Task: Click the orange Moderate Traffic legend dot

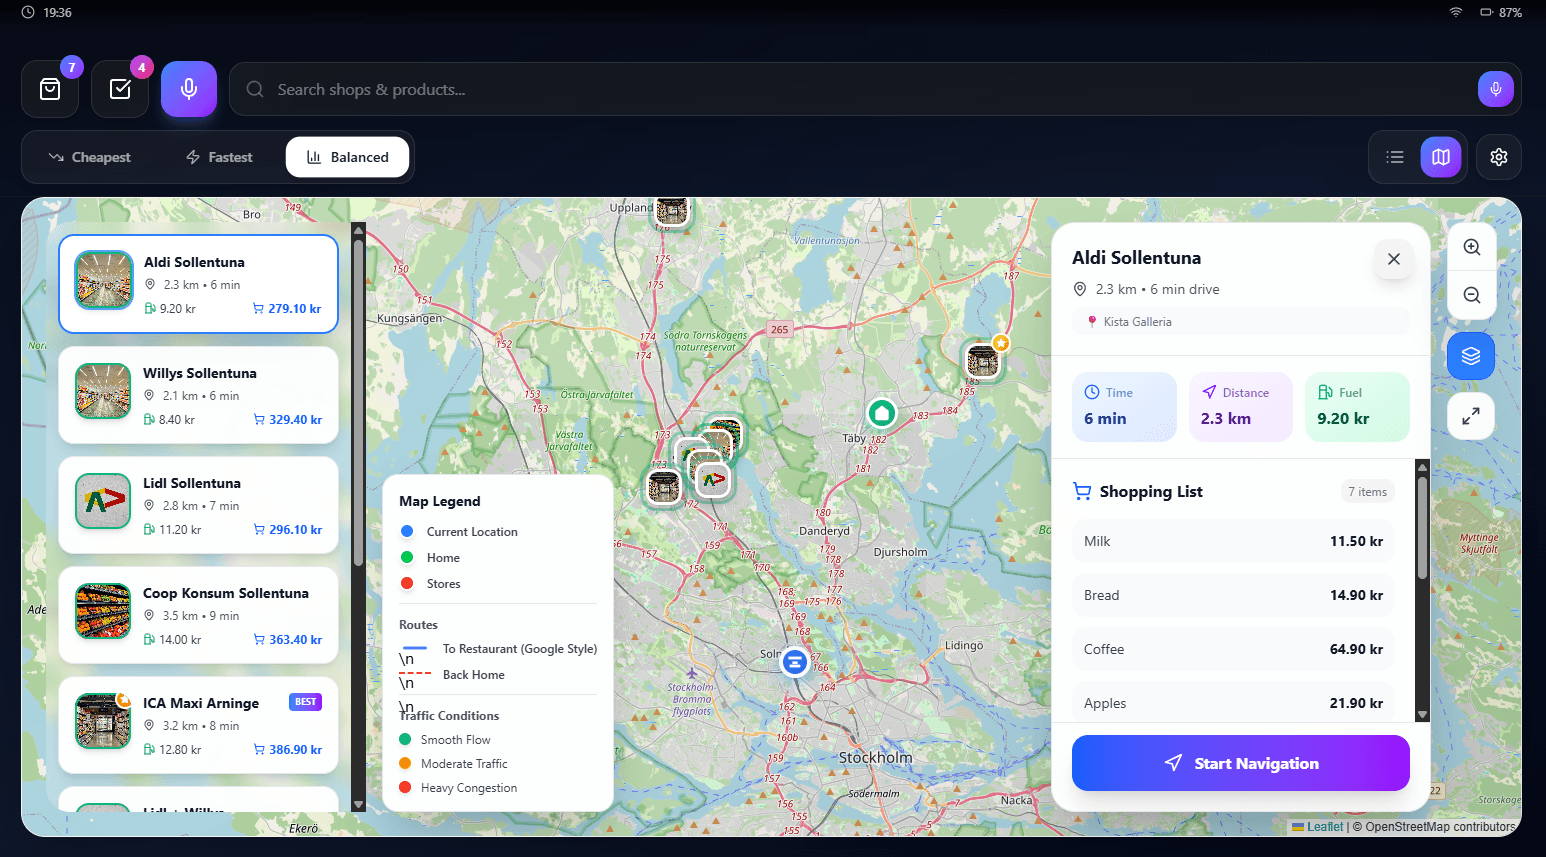Action: [x=405, y=763]
